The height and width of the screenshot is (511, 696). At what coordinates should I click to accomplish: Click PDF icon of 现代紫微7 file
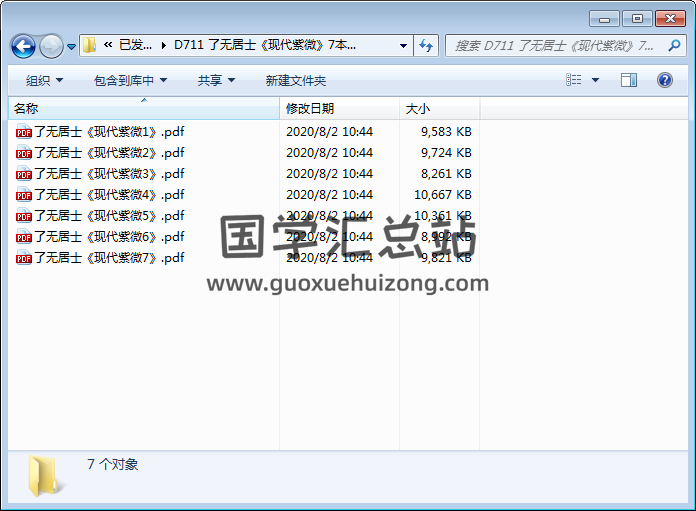24,258
